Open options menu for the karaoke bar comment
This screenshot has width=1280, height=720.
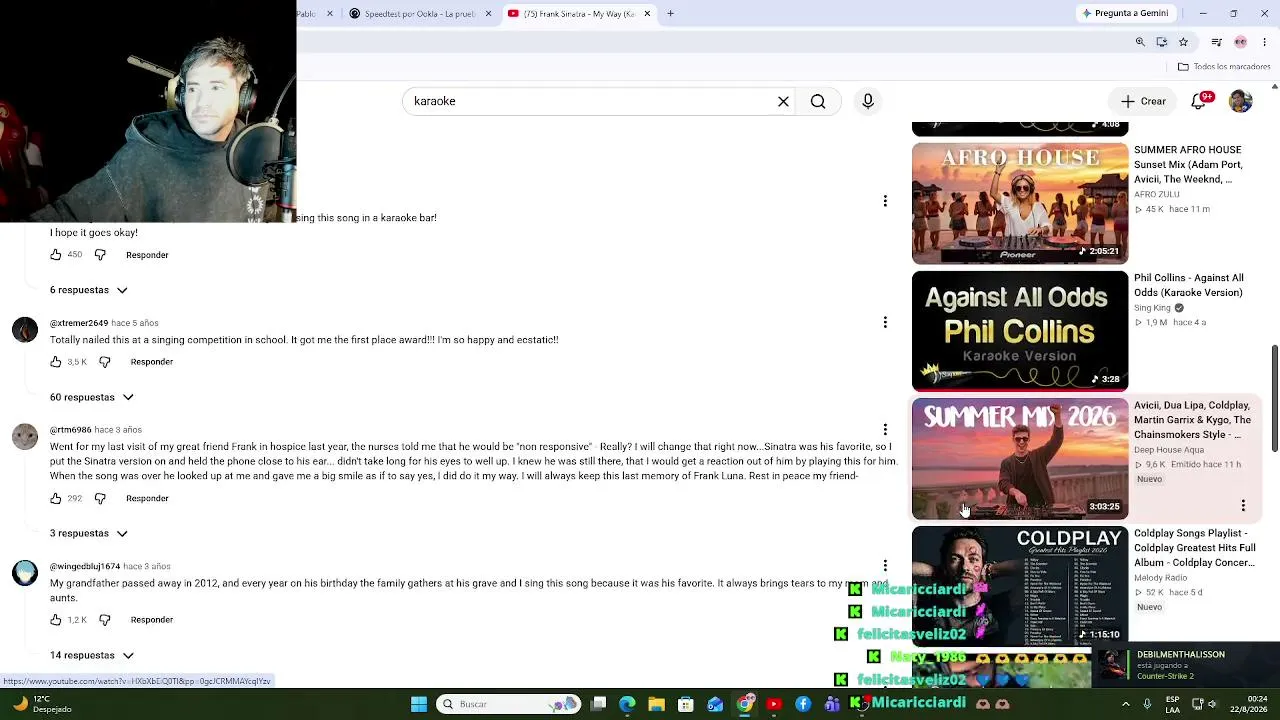point(885,201)
